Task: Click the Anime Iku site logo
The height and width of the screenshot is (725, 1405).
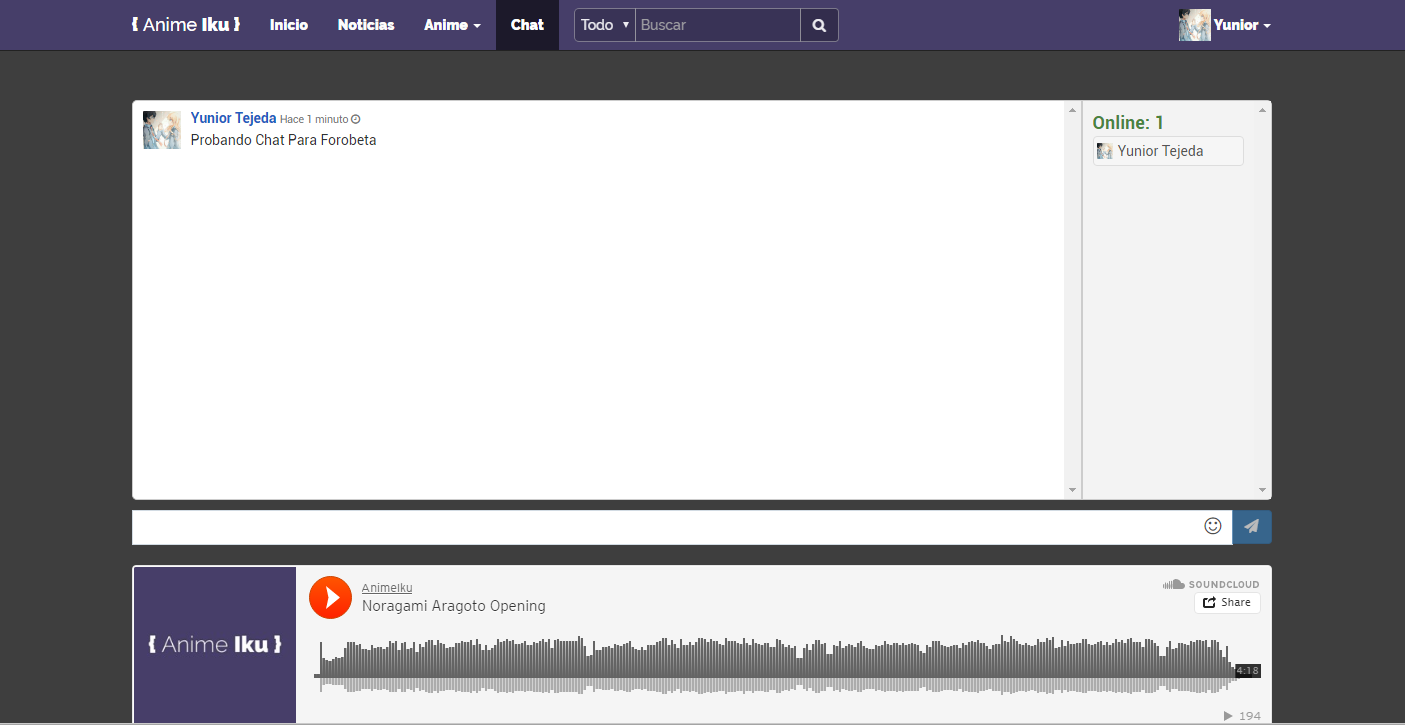Action: click(x=186, y=24)
